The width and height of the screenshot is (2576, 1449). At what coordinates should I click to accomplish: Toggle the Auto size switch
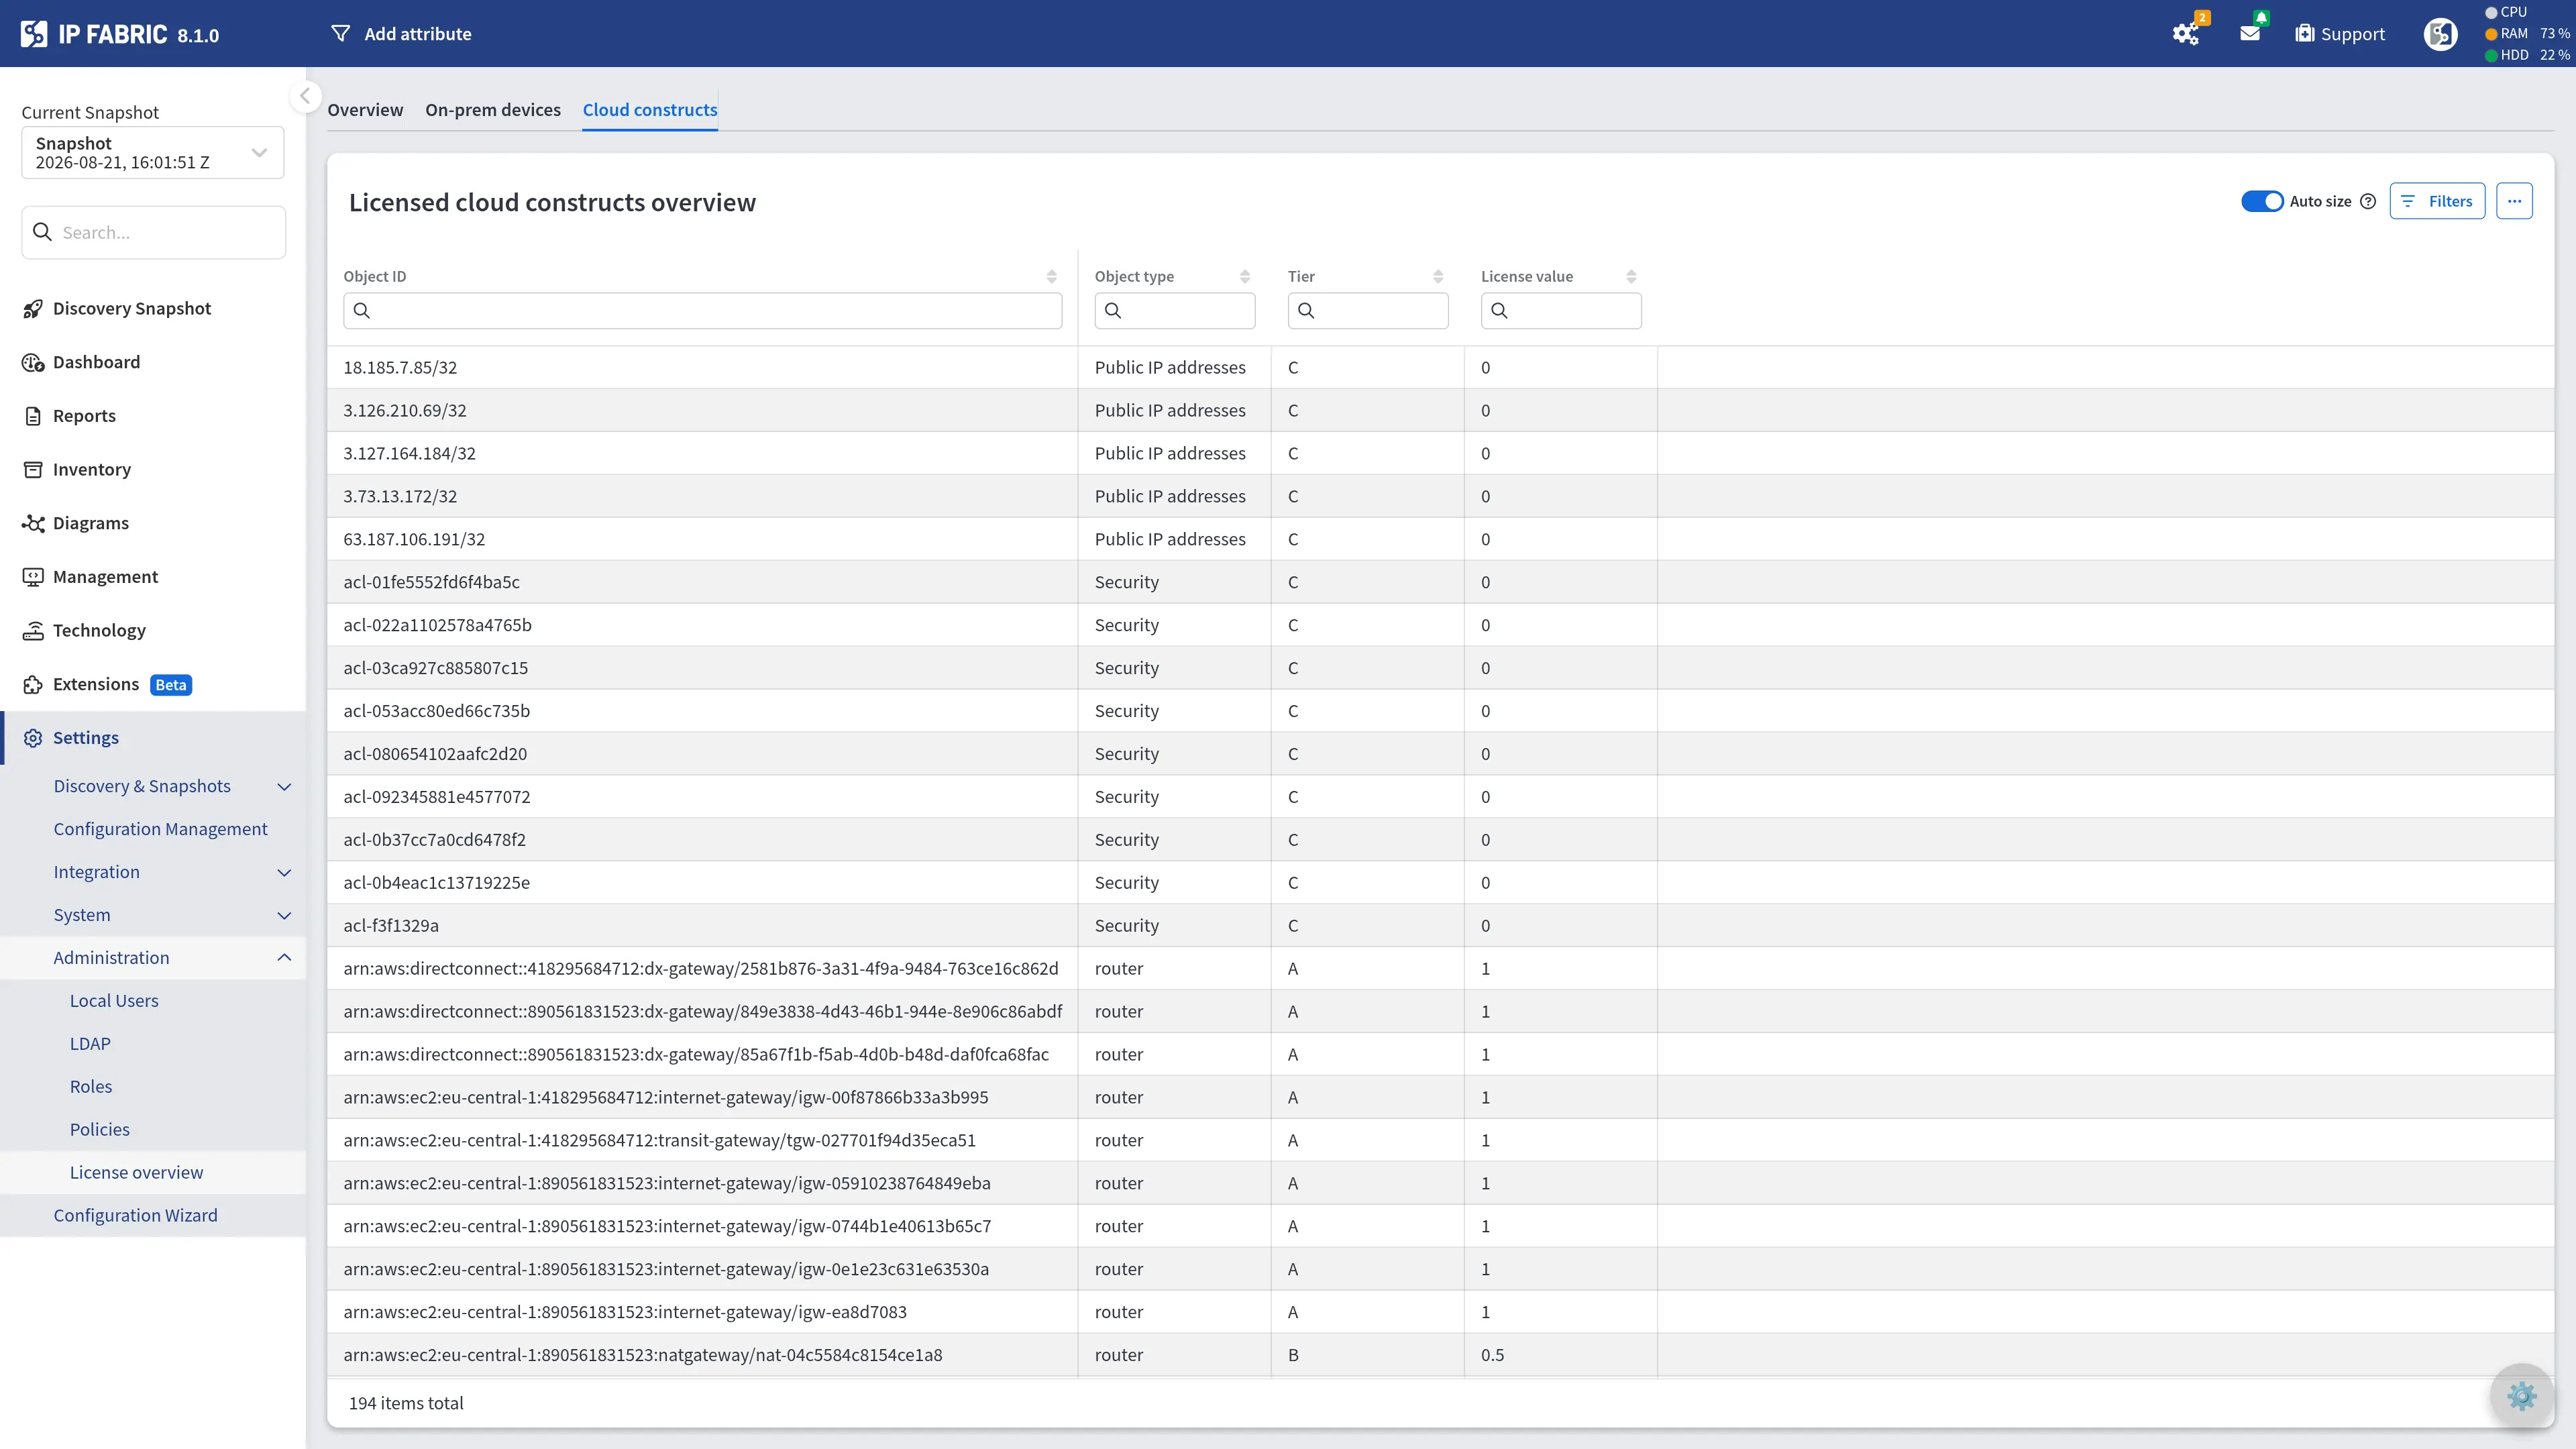coord(2262,201)
